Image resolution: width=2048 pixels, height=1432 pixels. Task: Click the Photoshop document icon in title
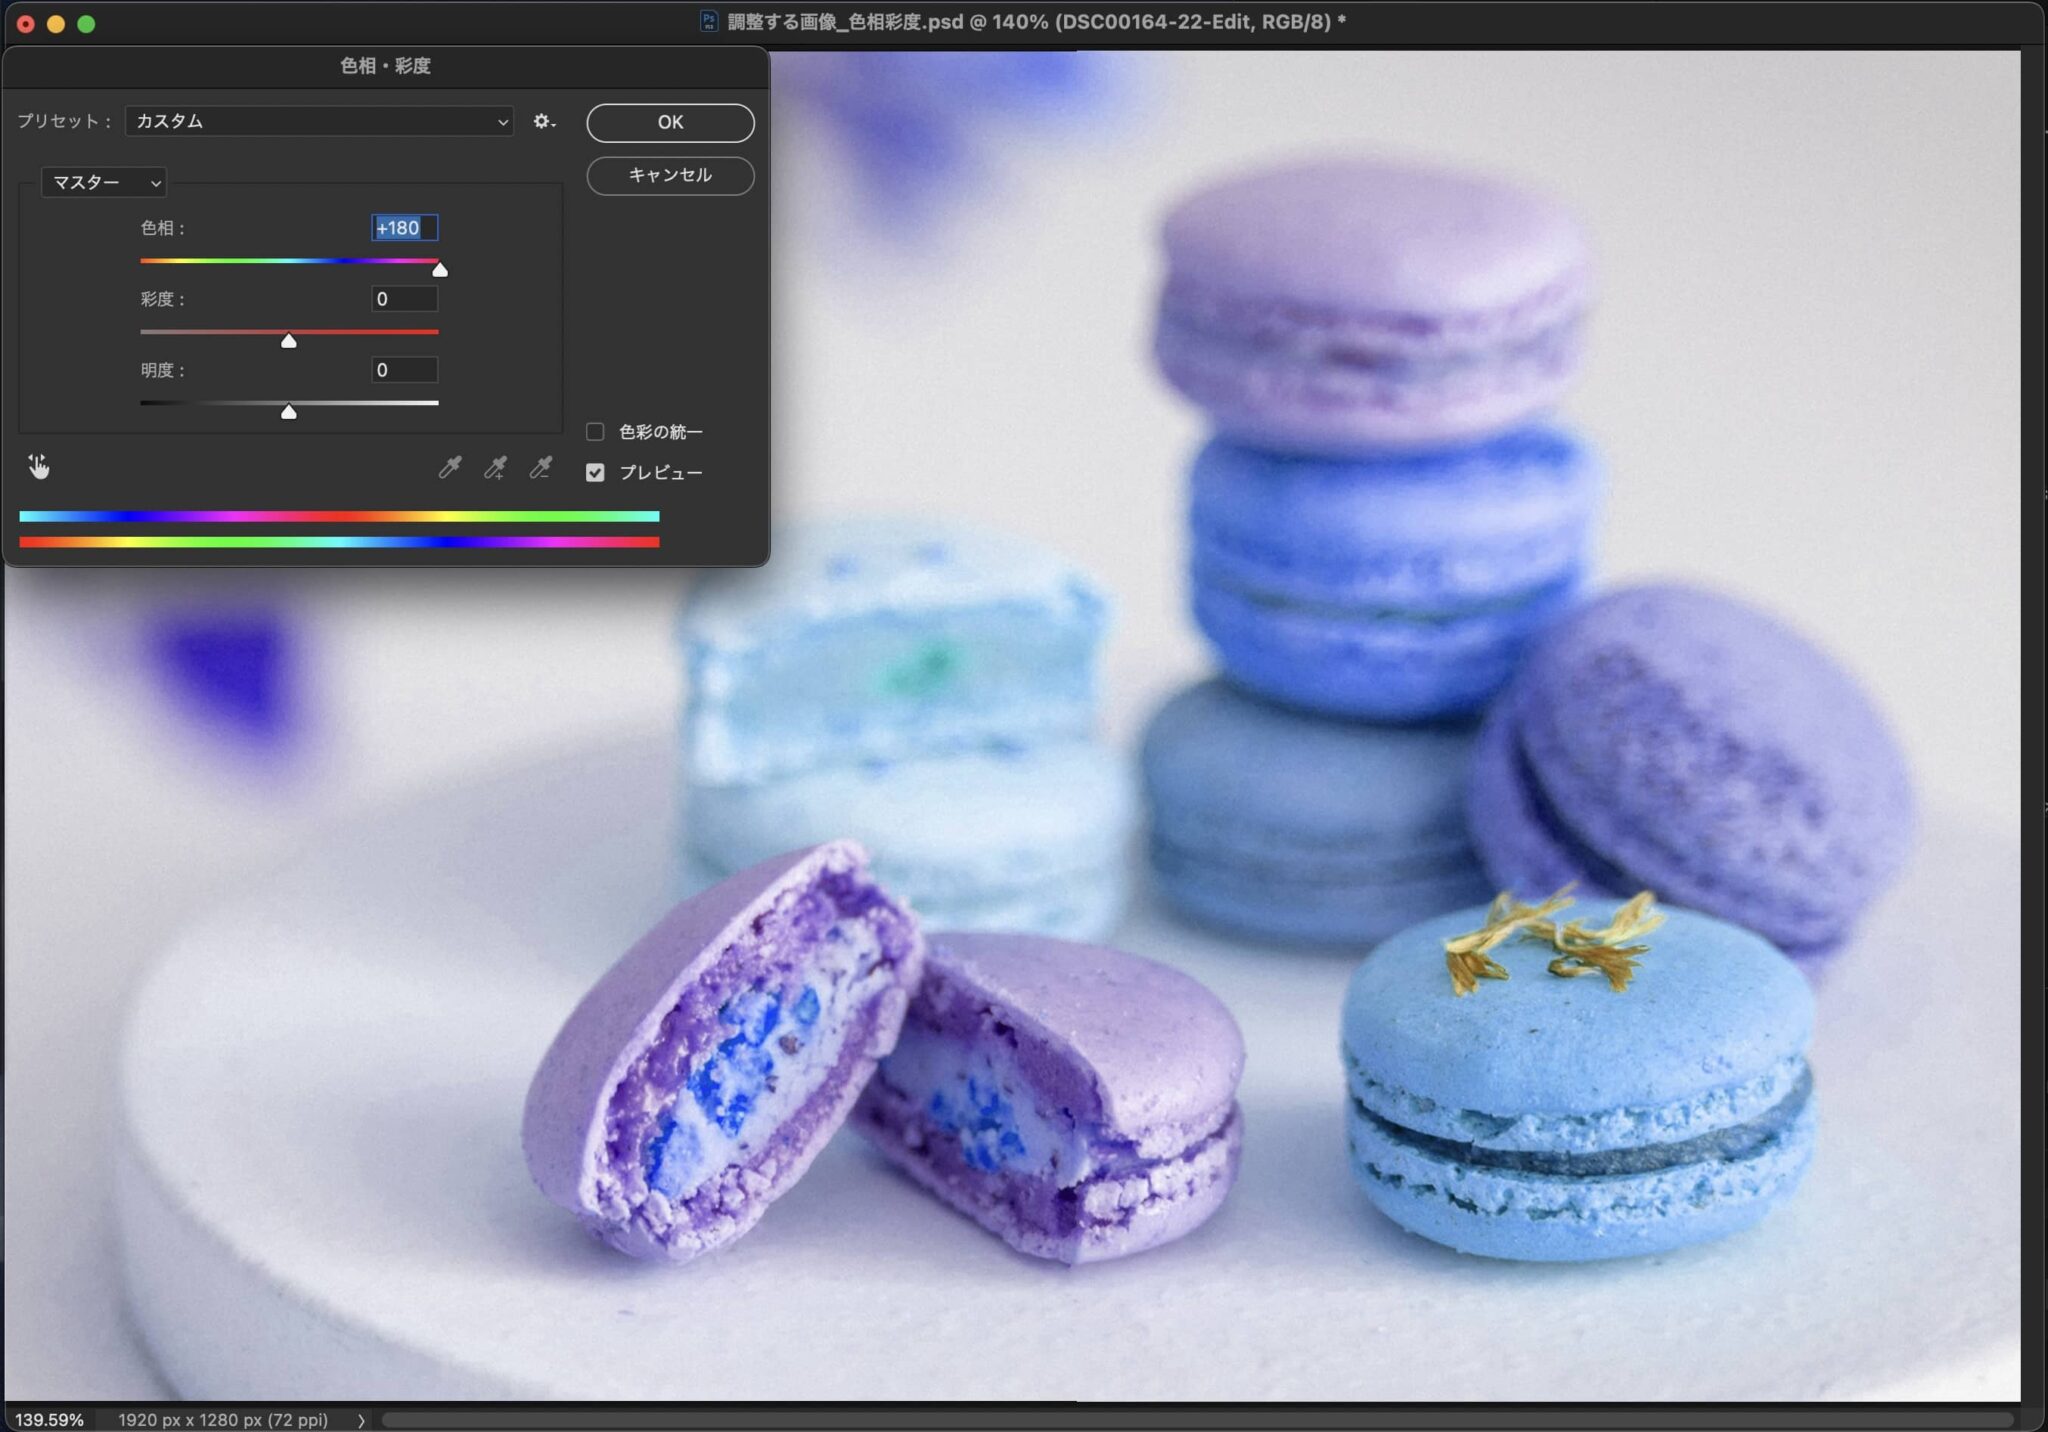(x=708, y=22)
